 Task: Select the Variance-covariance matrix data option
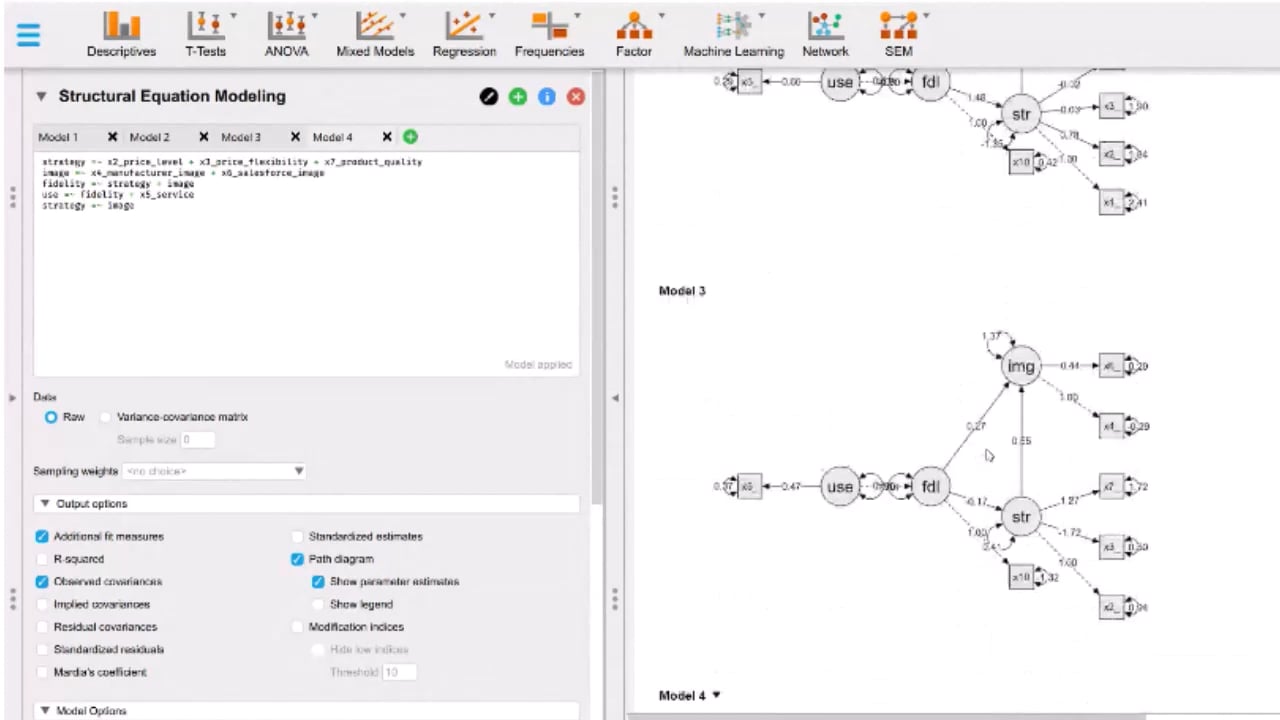click(106, 417)
